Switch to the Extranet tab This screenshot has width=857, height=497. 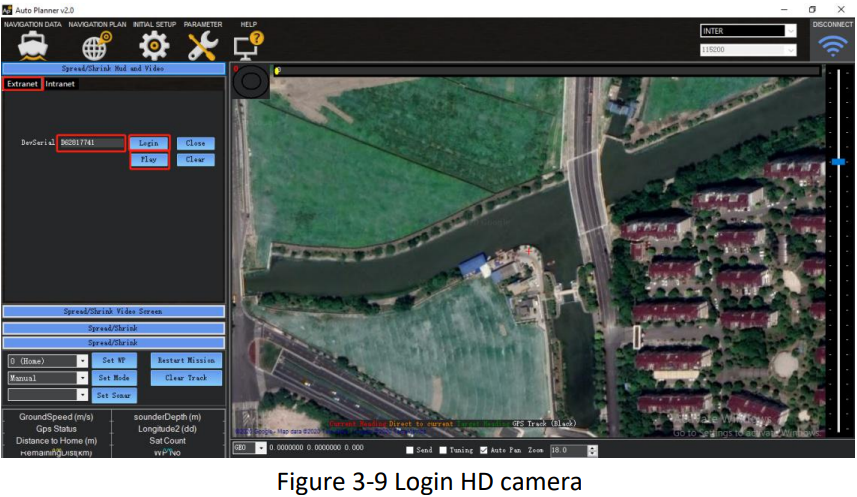tap(22, 84)
